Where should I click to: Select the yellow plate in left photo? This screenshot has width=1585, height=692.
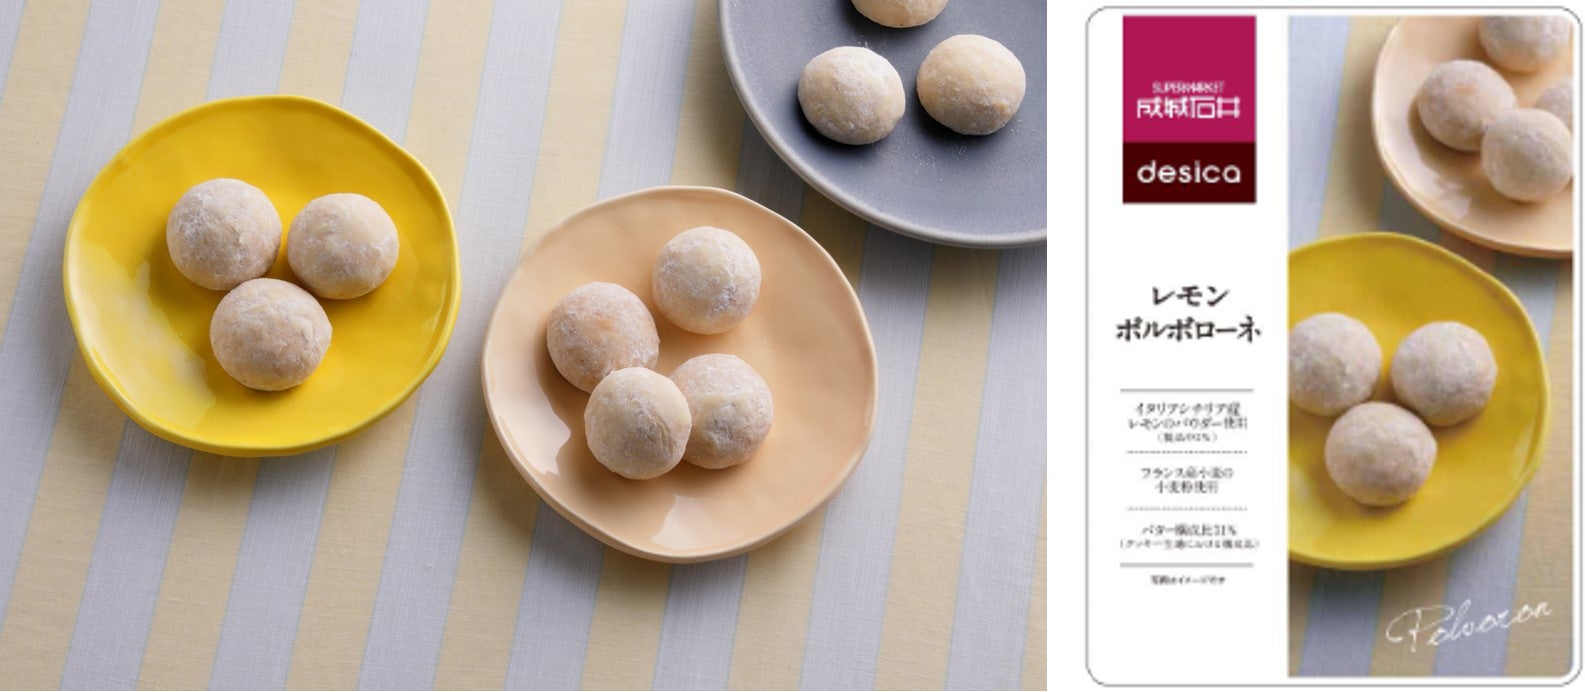click(x=260, y=275)
